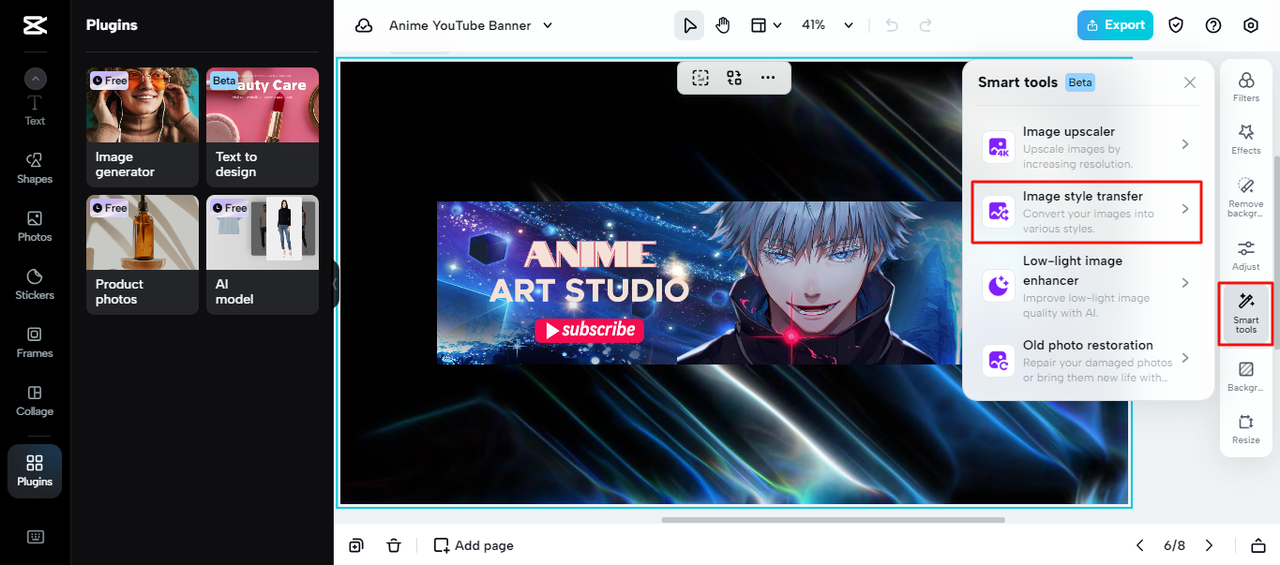Open the Image generator plugin

[142, 127]
